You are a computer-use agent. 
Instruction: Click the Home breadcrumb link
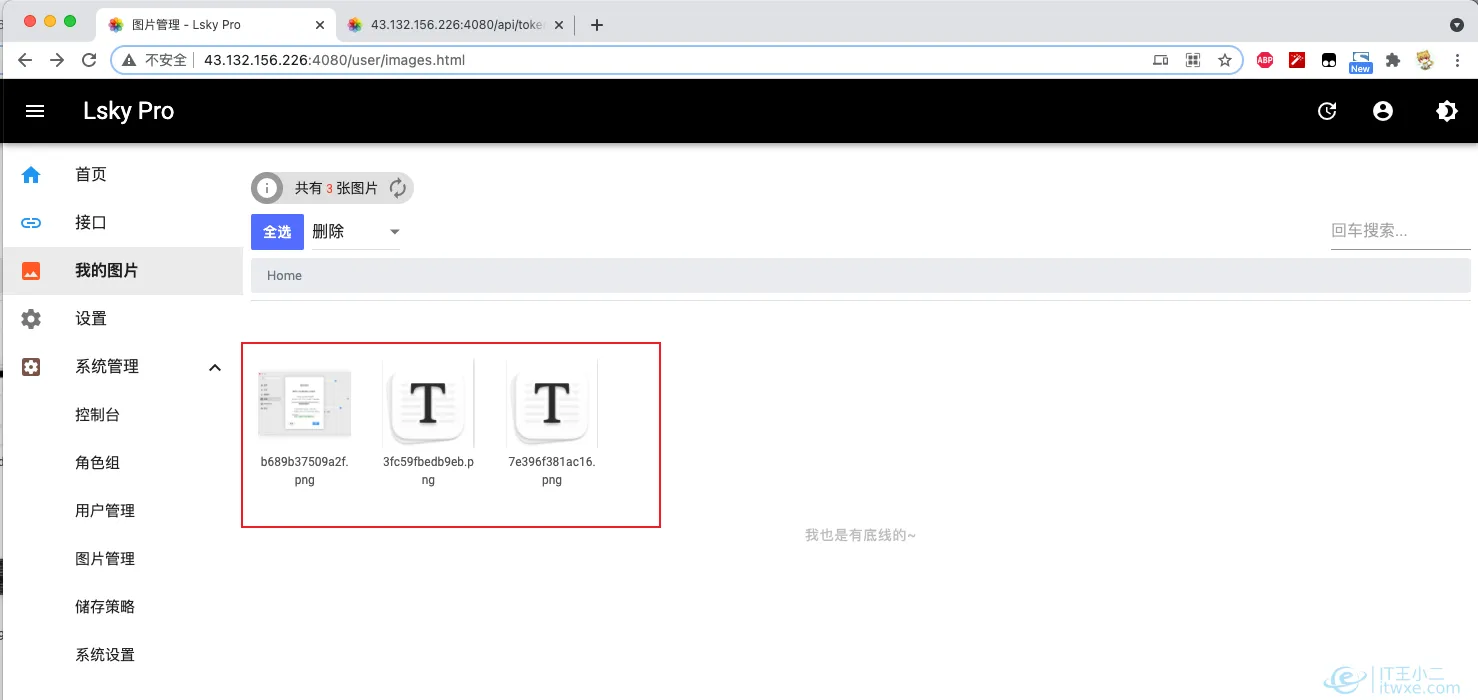tap(284, 276)
